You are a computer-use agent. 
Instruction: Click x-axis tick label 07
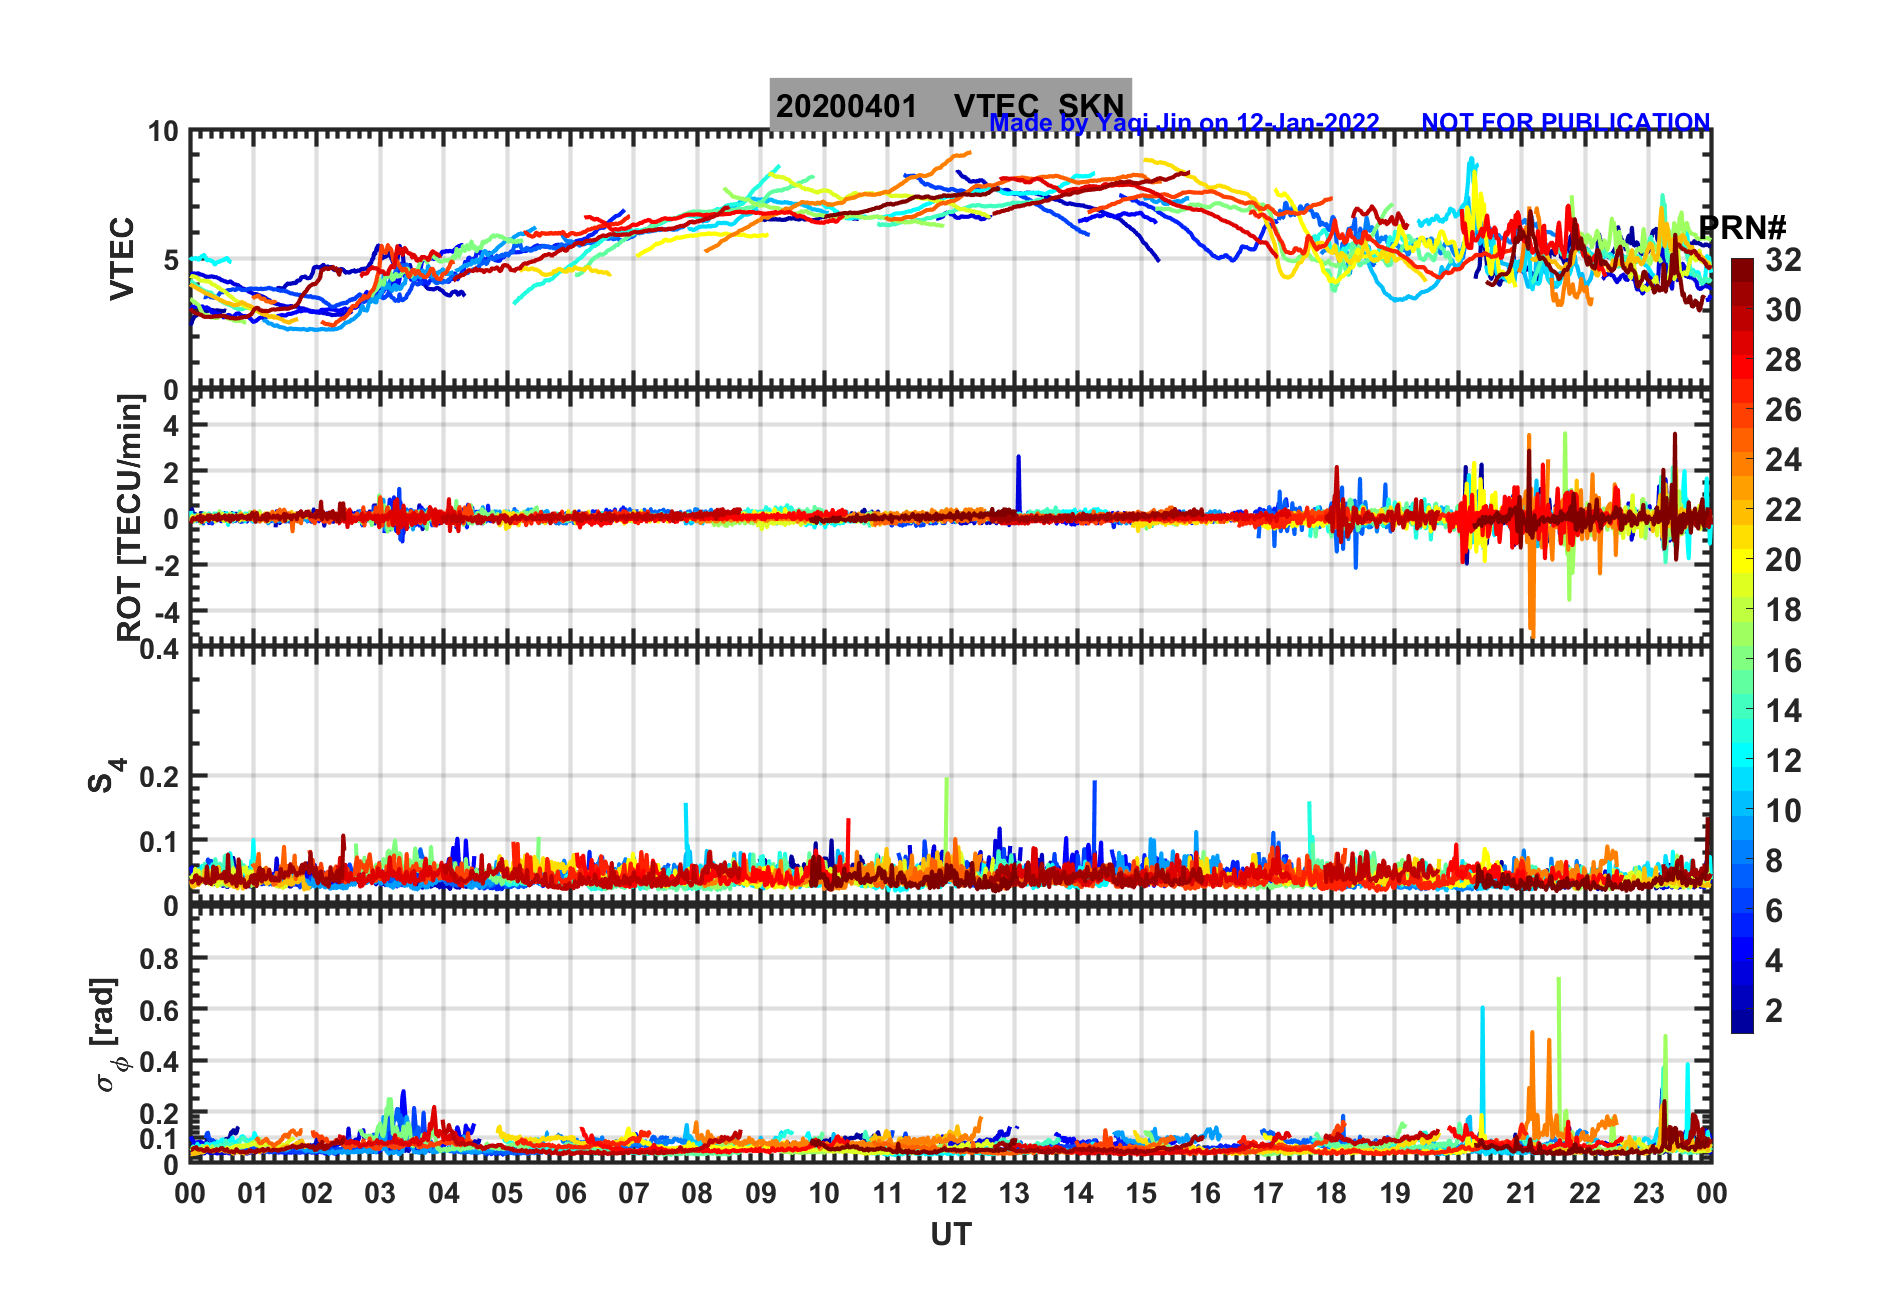634,1193
